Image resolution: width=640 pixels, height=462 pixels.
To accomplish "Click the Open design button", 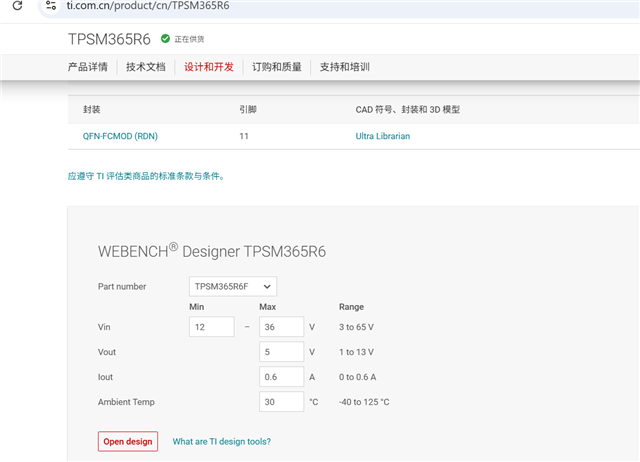I will point(128,442).
